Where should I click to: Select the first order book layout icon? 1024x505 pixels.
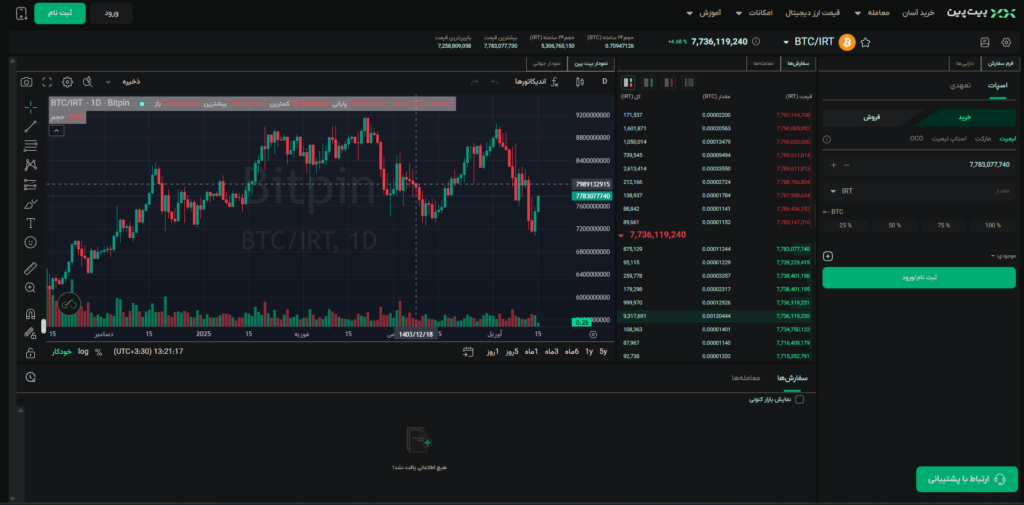point(628,82)
